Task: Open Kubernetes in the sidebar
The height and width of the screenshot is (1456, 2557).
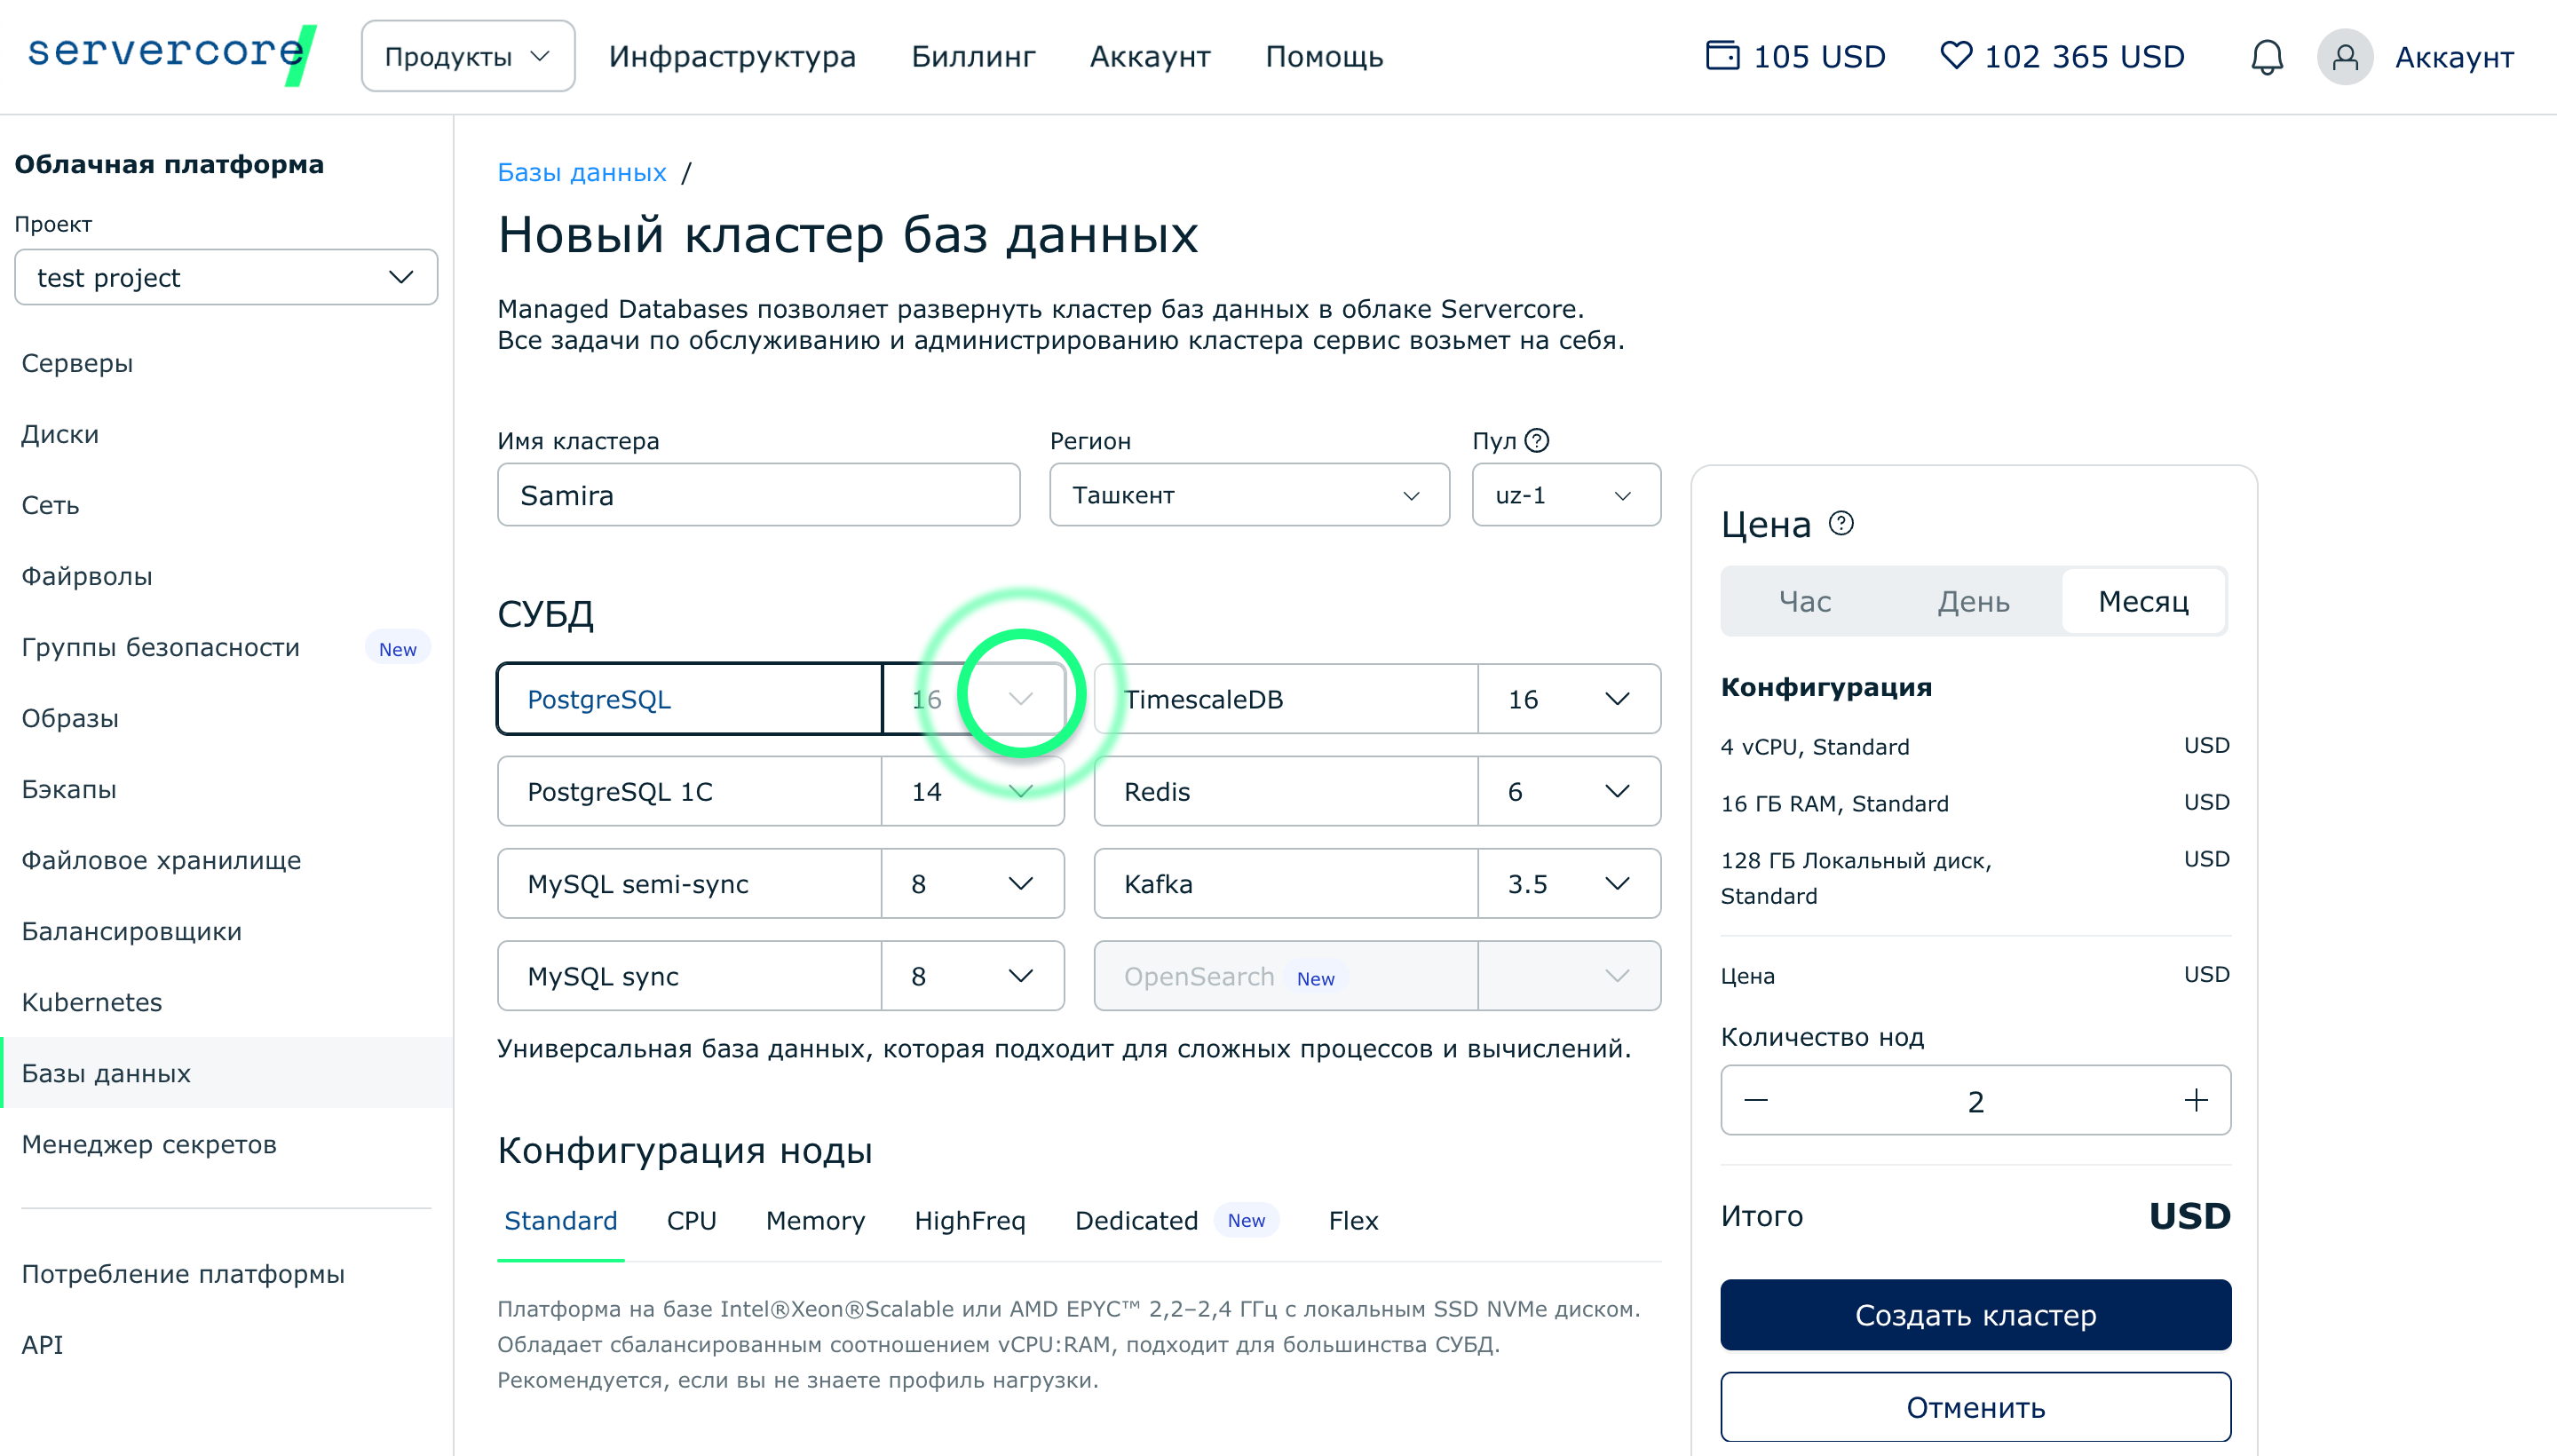Action: pyautogui.click(x=92, y=1002)
